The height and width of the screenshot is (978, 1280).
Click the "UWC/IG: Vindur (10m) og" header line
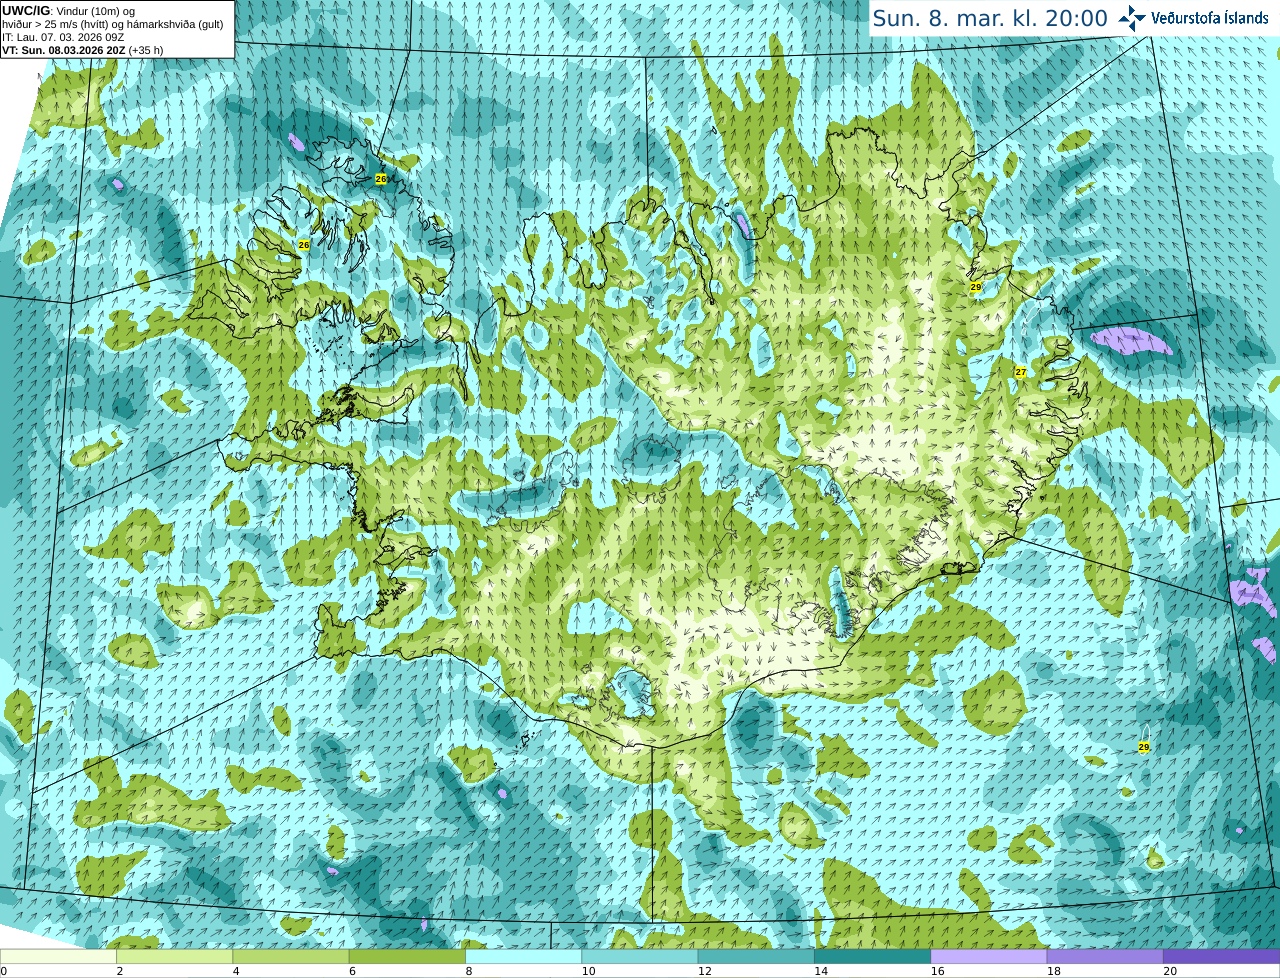point(69,11)
